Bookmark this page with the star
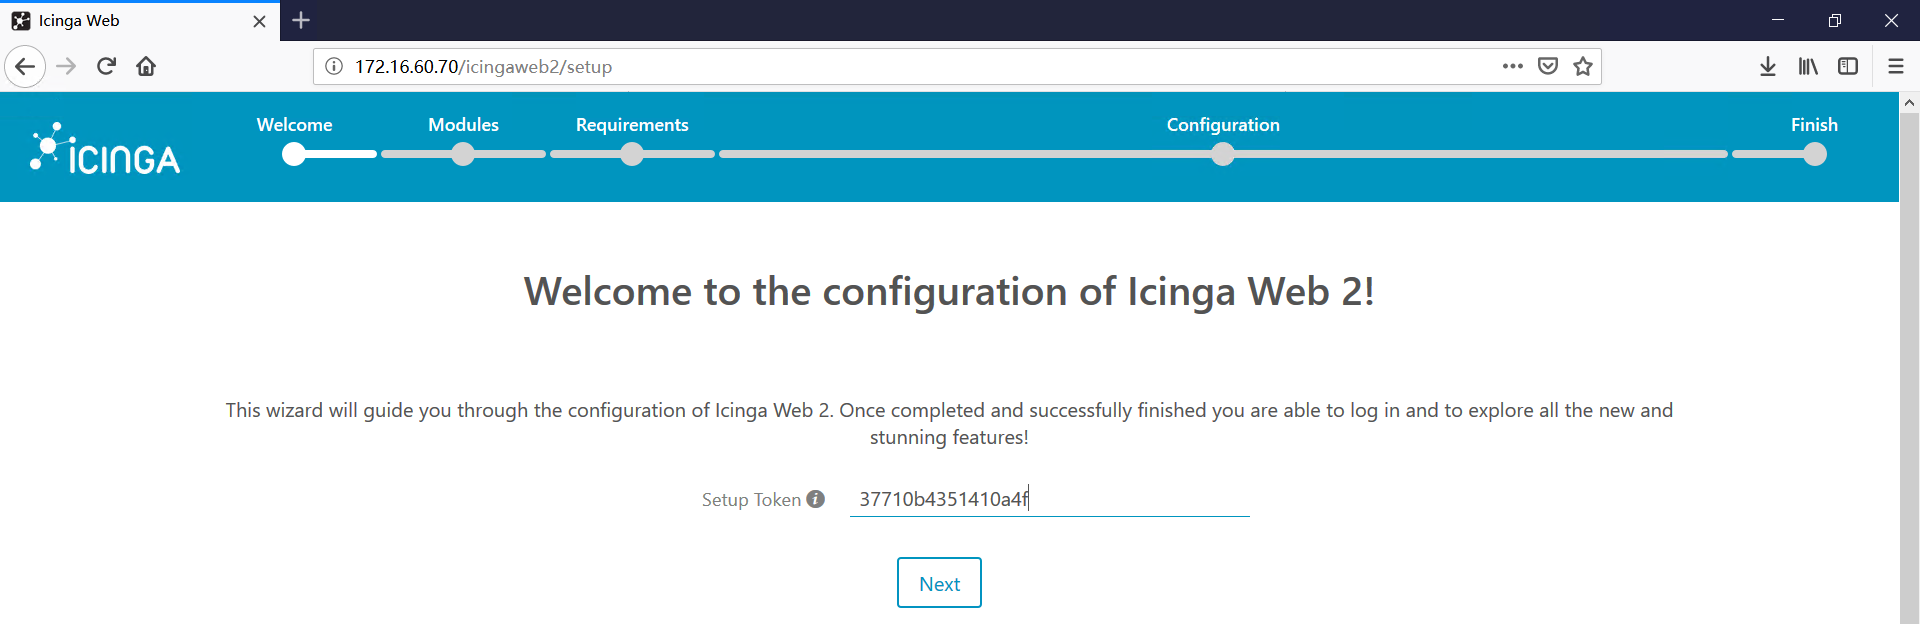The image size is (1920, 624). pyautogui.click(x=1583, y=67)
